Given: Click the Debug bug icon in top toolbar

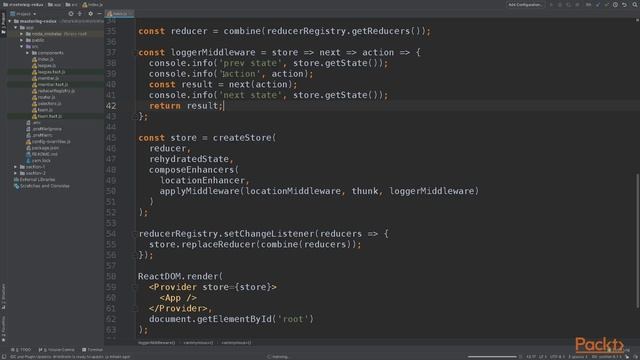Looking at the screenshot, I should (x=560, y=4).
